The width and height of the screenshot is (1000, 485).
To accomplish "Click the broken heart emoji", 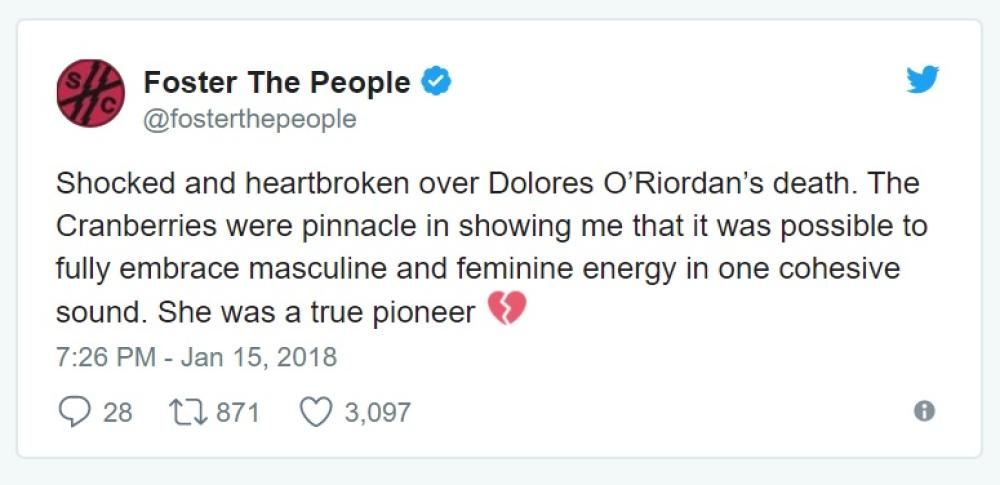I will point(507,311).
